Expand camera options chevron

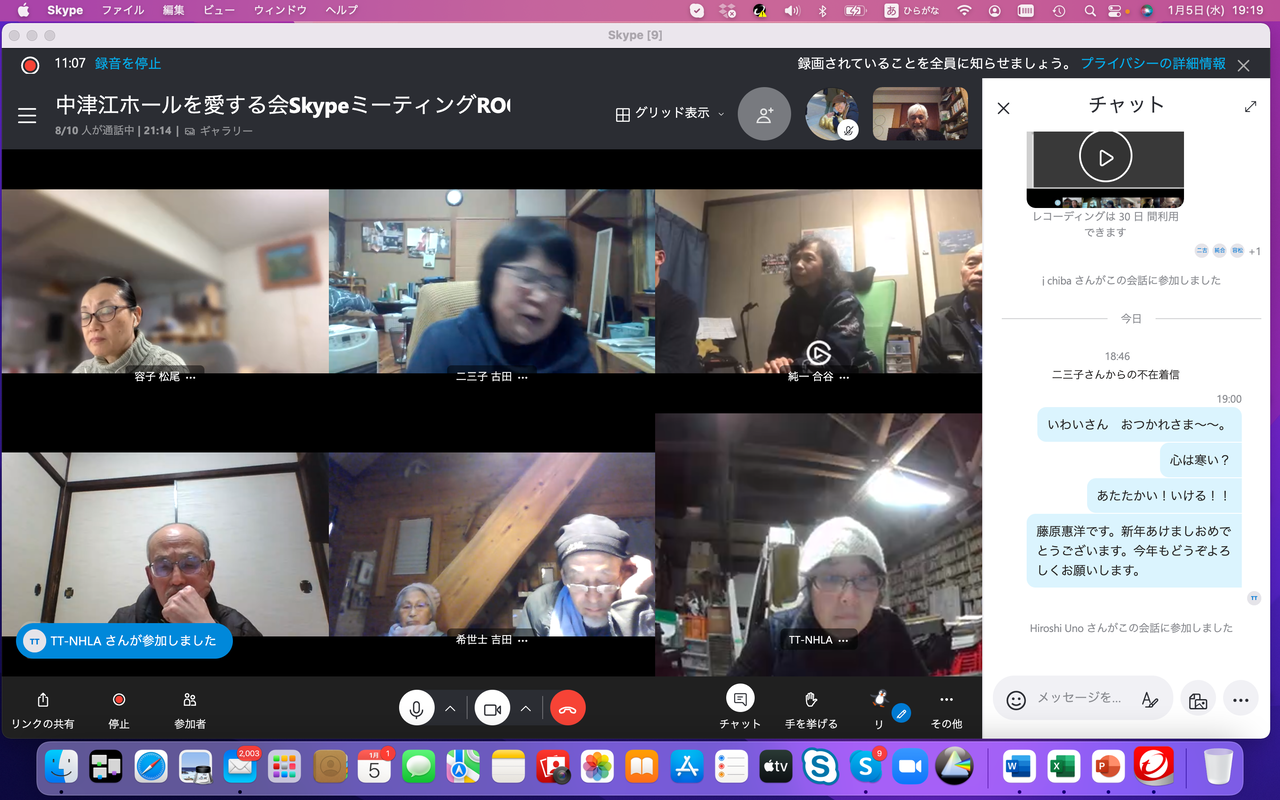[526, 708]
